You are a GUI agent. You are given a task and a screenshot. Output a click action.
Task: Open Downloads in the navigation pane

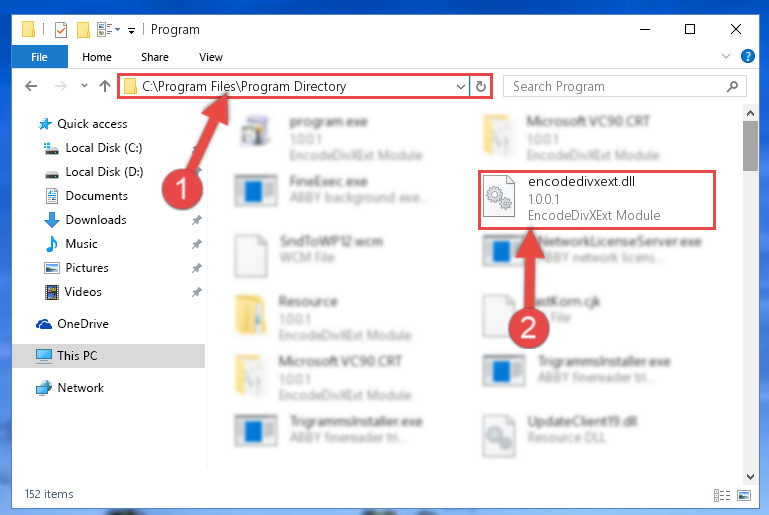(x=96, y=220)
